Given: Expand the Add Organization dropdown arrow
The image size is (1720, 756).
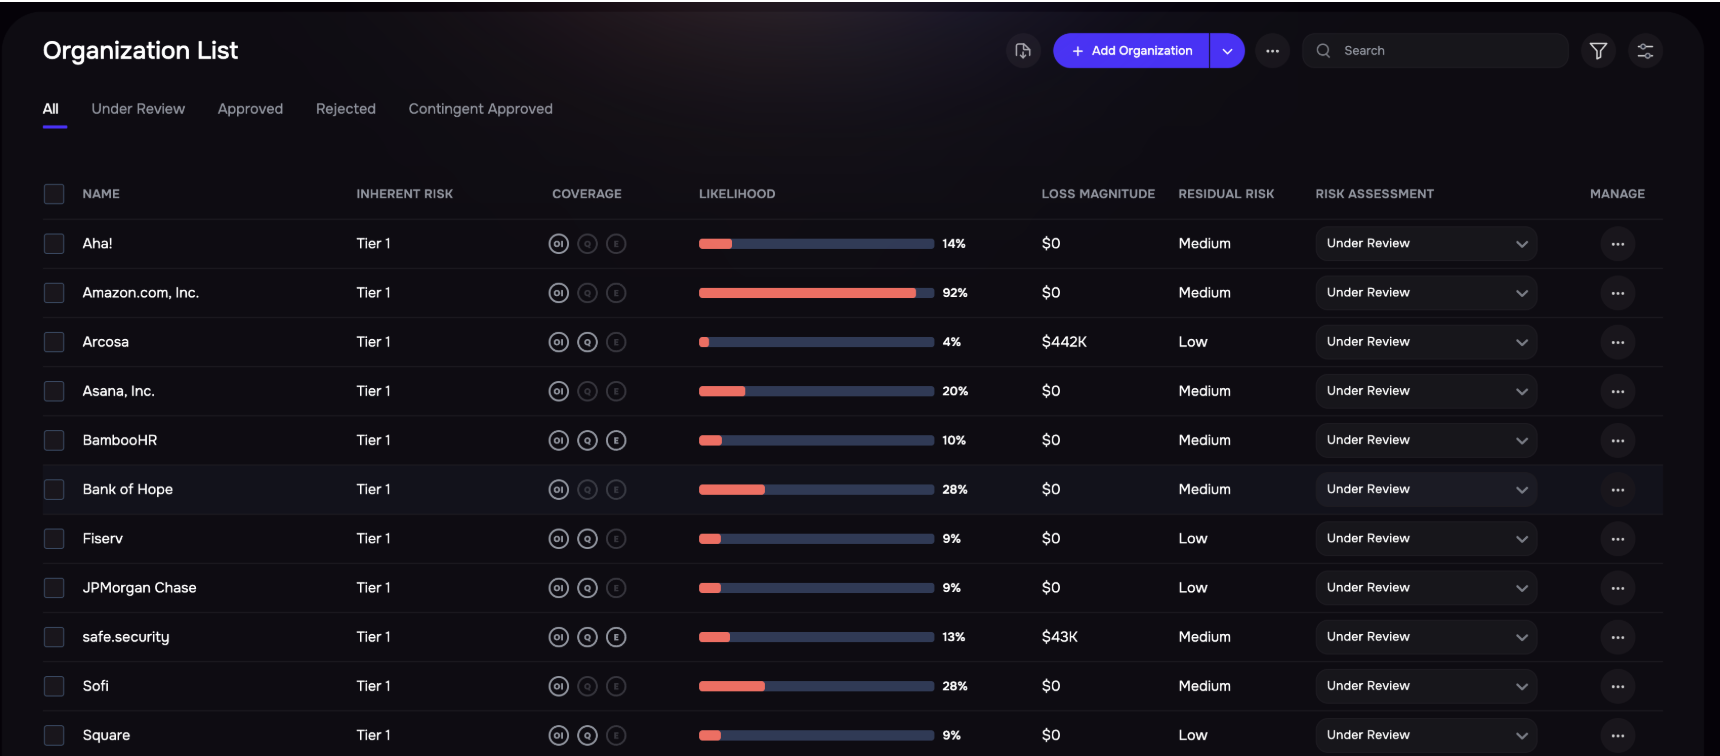Looking at the screenshot, I should (1227, 51).
